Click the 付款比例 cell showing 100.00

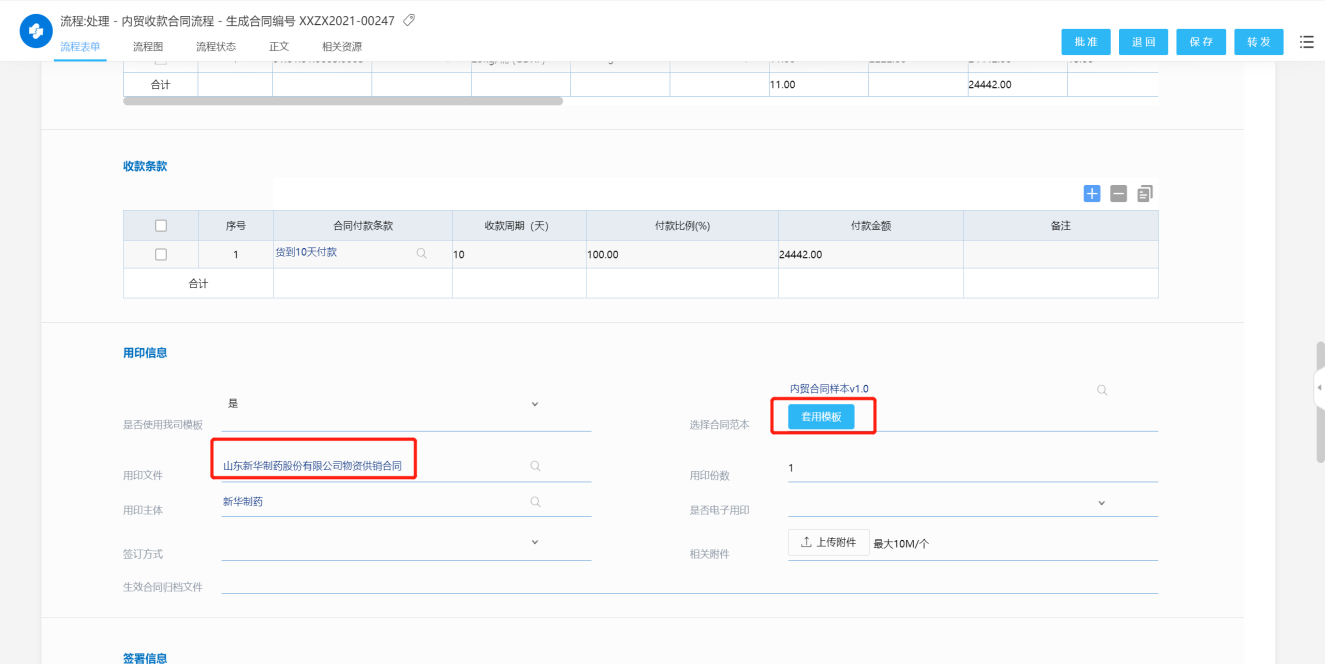pos(682,255)
